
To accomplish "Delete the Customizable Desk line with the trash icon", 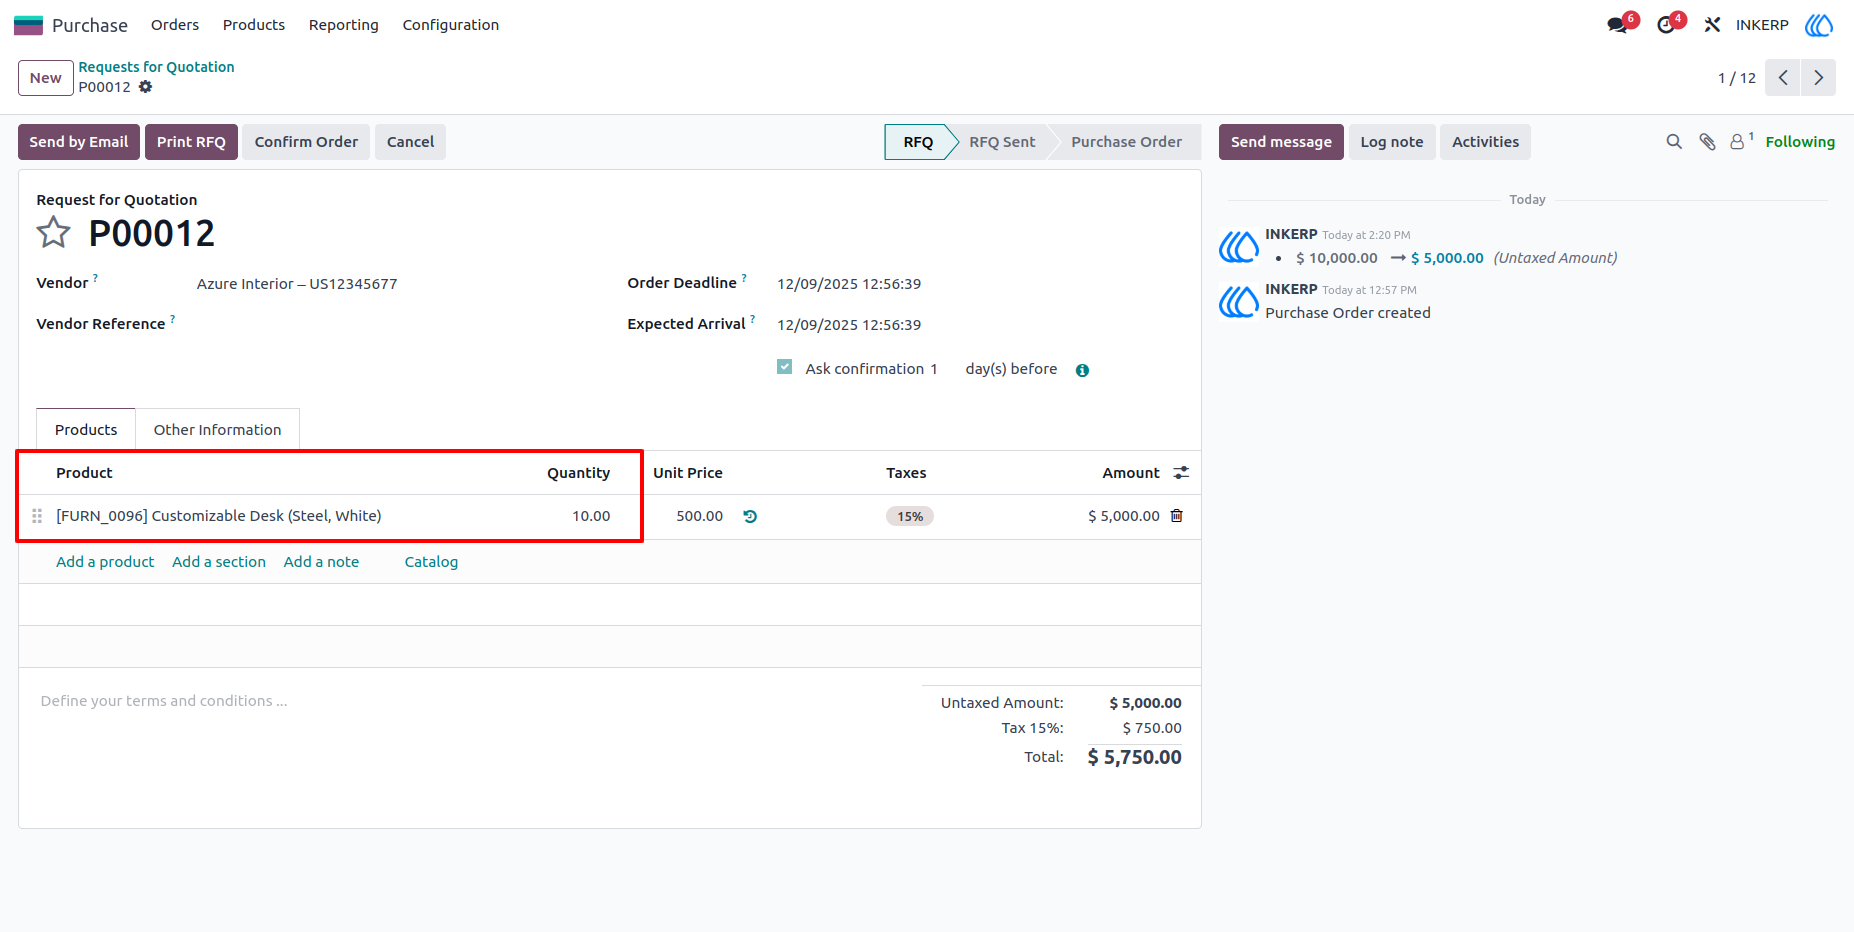I will (1177, 516).
